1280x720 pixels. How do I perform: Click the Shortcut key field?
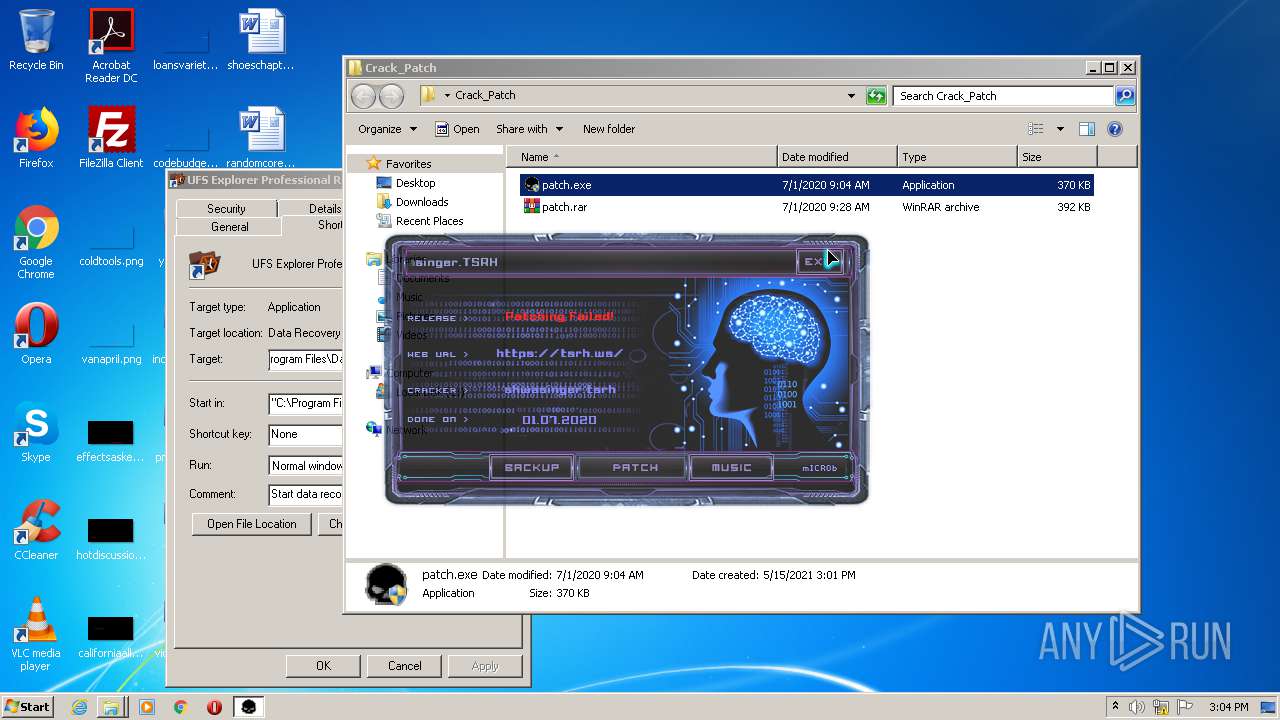click(305, 434)
